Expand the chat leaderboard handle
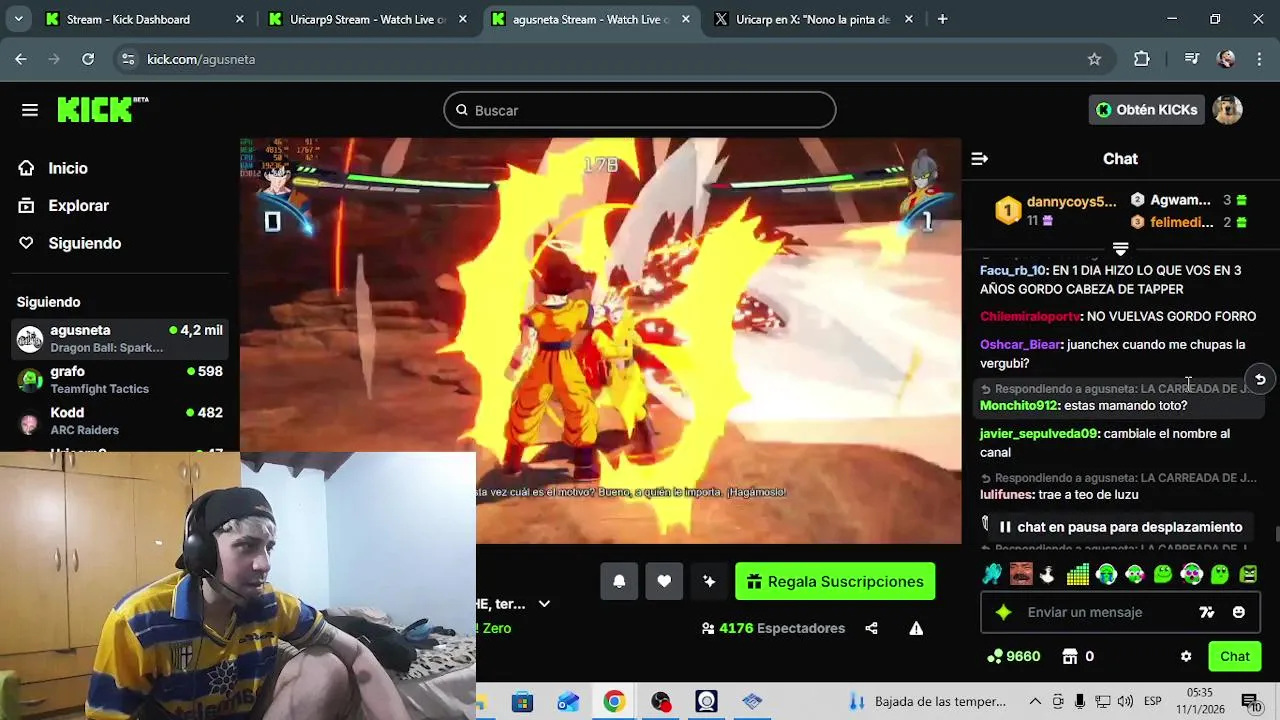Viewport: 1280px width, 720px height. pyautogui.click(x=1120, y=248)
